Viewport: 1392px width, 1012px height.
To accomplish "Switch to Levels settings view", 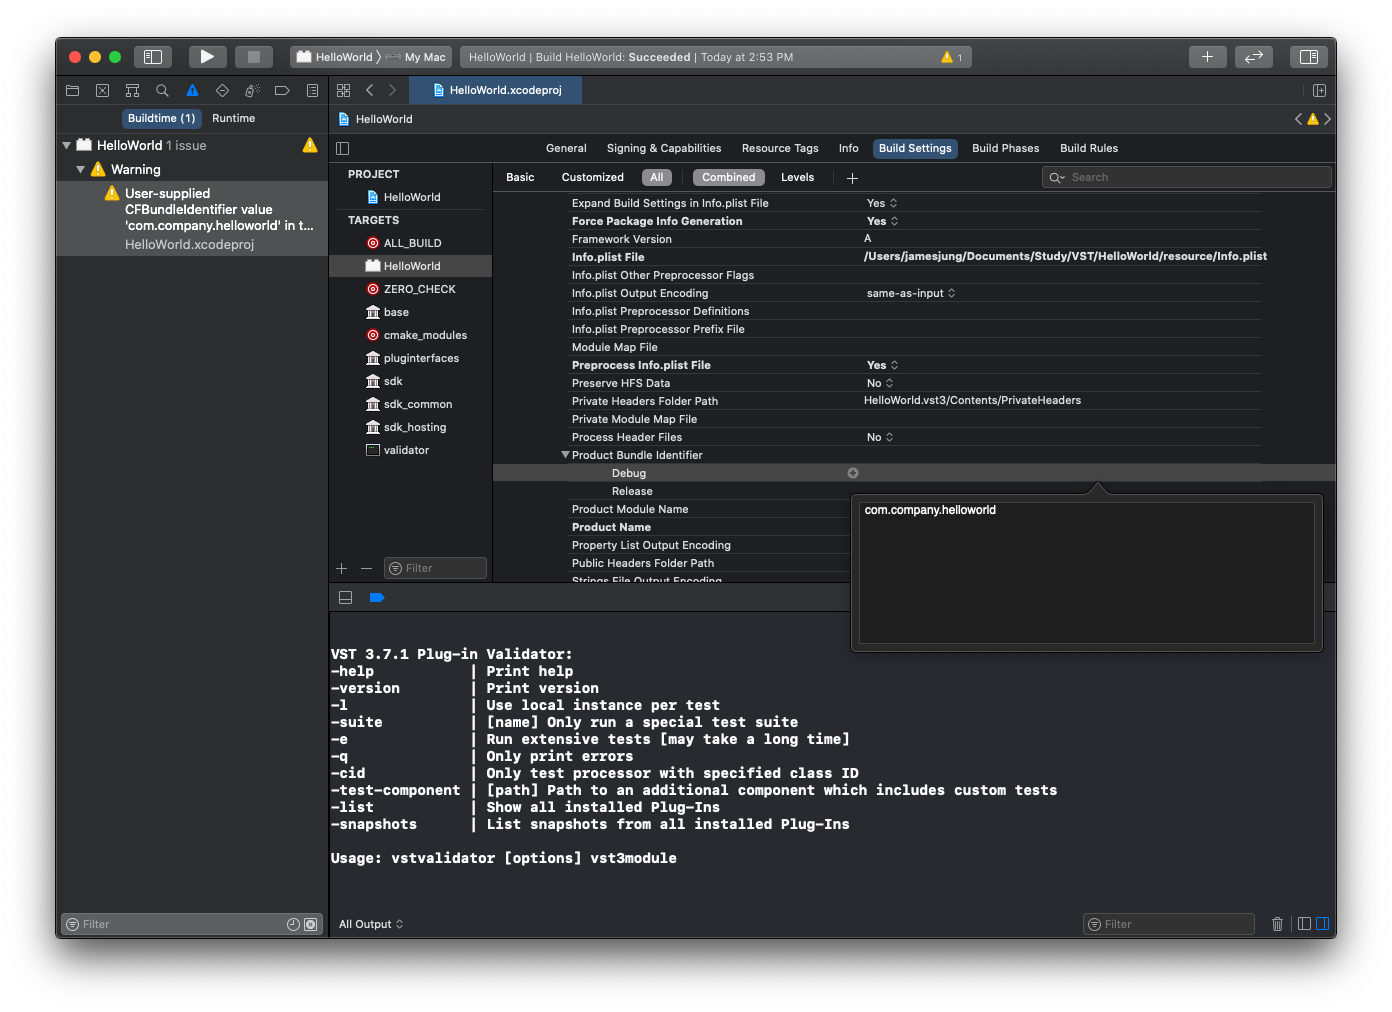I will point(797,177).
